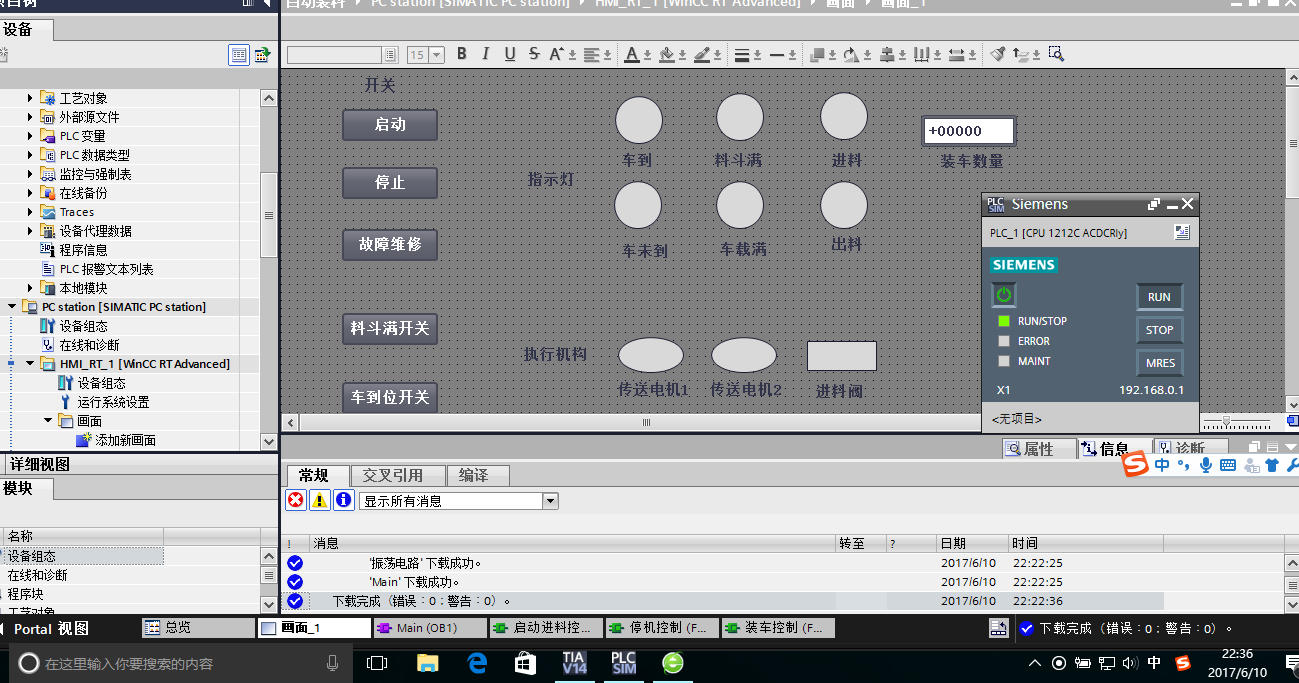Toggle the information messages filter
The width and height of the screenshot is (1299, 683).
[343, 500]
